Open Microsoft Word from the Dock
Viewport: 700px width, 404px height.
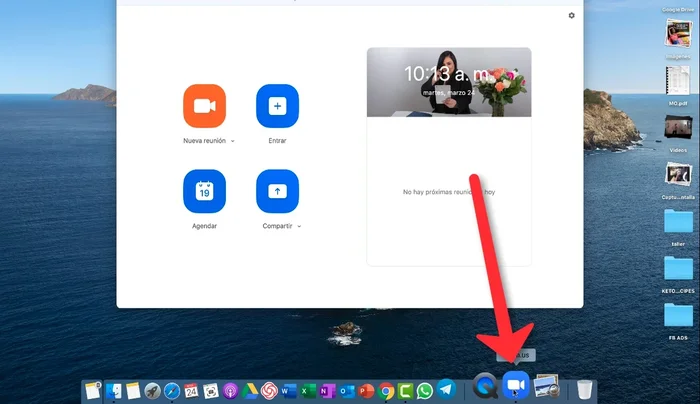(290, 390)
